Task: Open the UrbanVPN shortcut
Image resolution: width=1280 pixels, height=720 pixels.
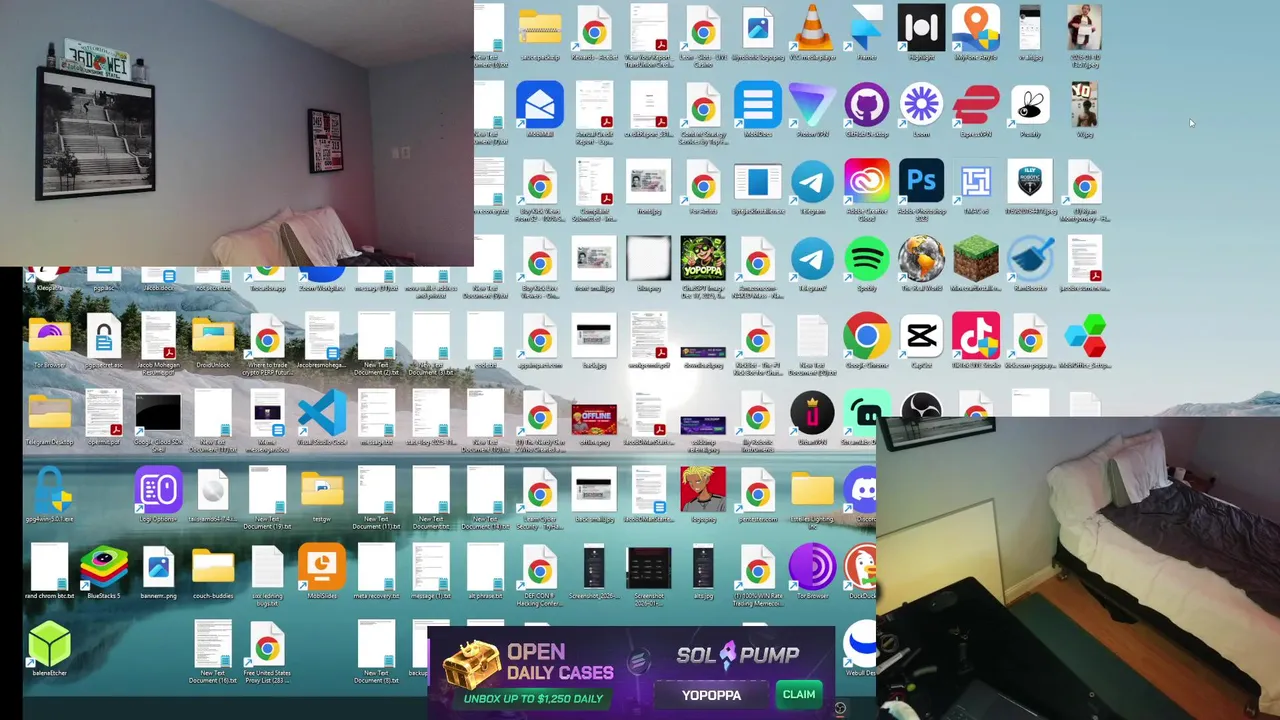Action: pos(812,414)
